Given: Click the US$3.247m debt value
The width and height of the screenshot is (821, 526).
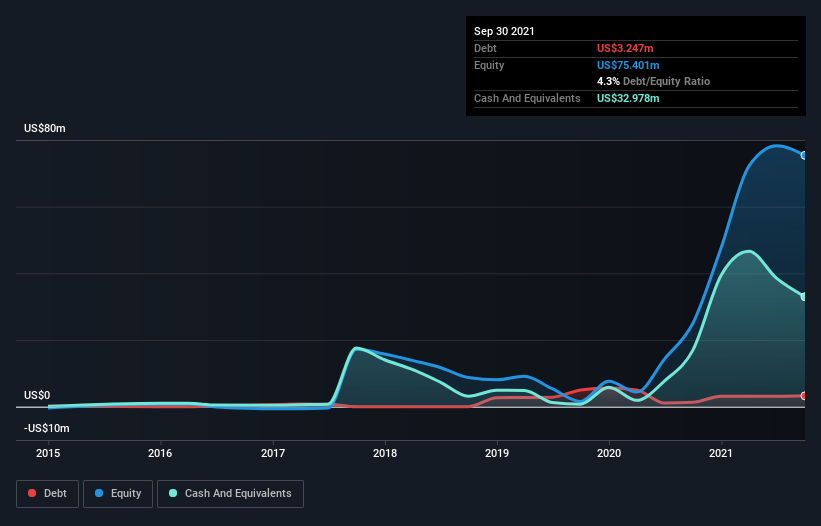Looking at the screenshot, I should coord(625,48).
